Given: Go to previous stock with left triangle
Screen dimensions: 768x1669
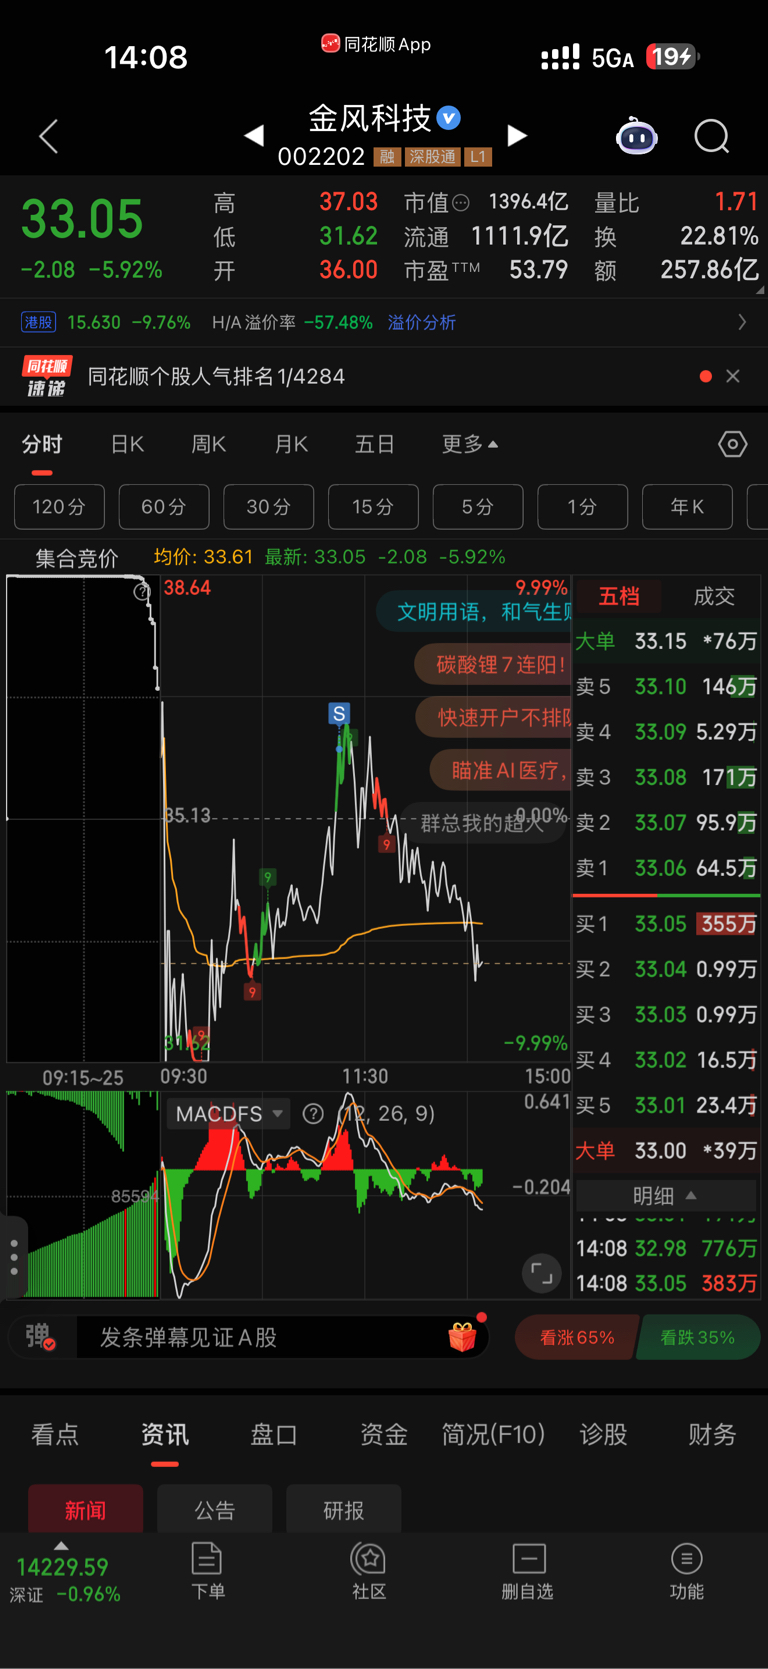Looking at the screenshot, I should 255,135.
